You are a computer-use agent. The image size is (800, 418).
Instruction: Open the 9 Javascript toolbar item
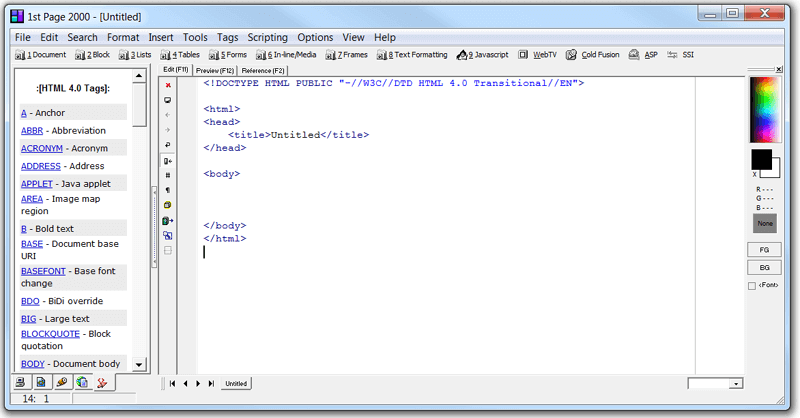(x=483, y=55)
